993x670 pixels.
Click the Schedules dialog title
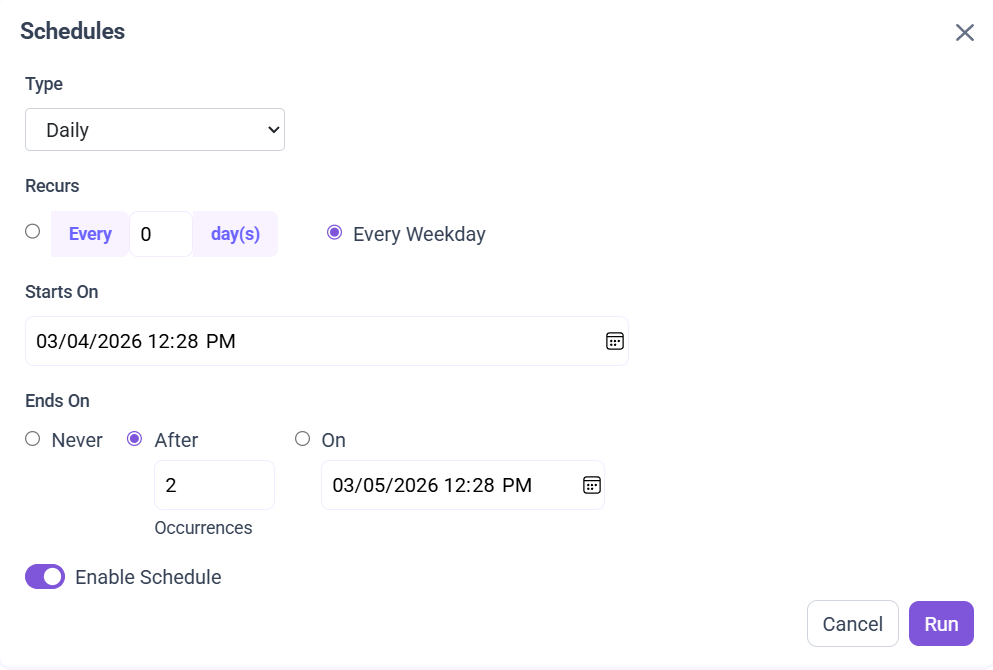tap(72, 31)
